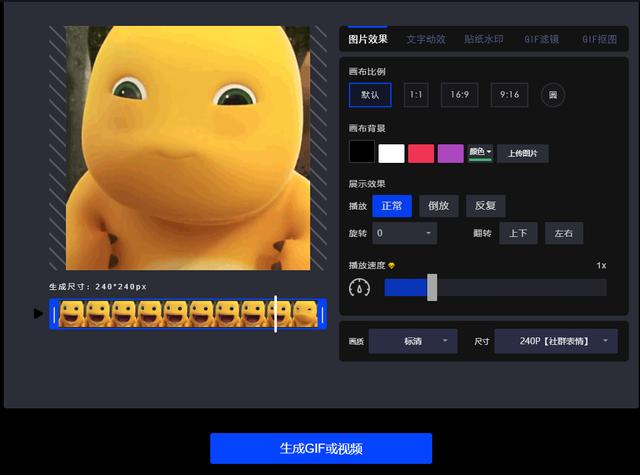640x475 pixels.
Task: Flip the image 上下 vertically
Action: pyautogui.click(x=518, y=233)
